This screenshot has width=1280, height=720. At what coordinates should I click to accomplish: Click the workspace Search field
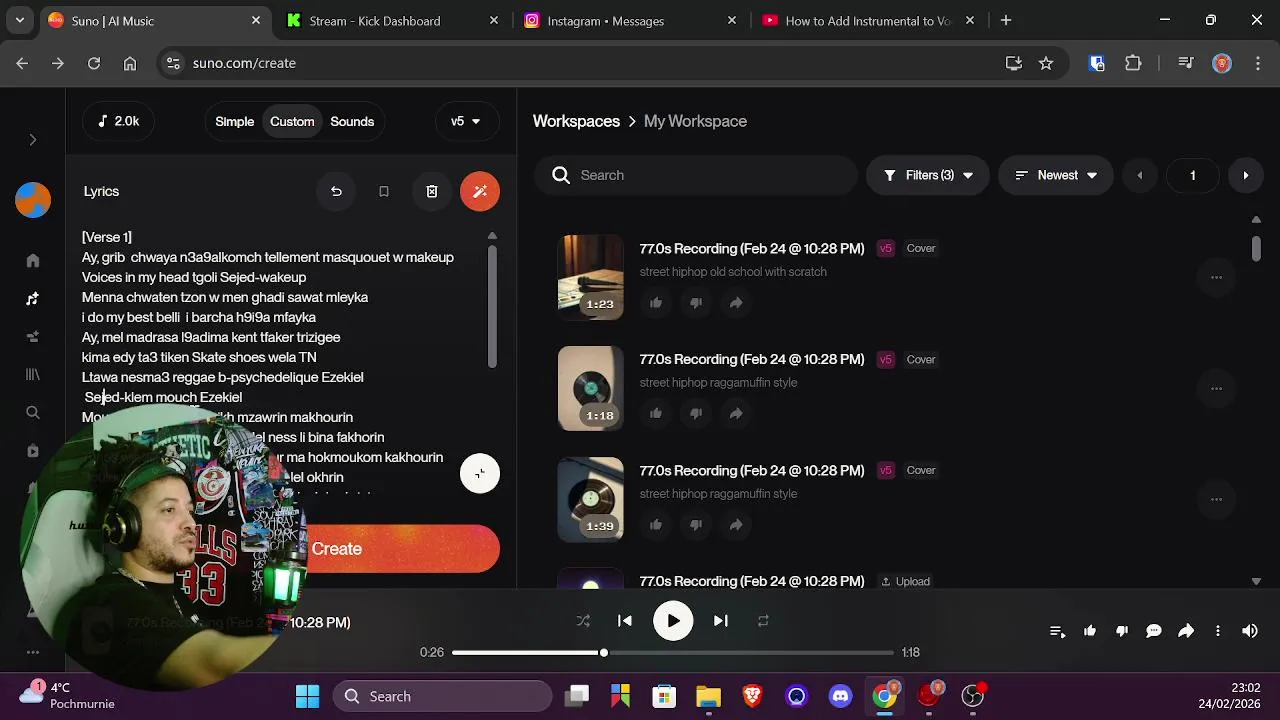click(695, 175)
